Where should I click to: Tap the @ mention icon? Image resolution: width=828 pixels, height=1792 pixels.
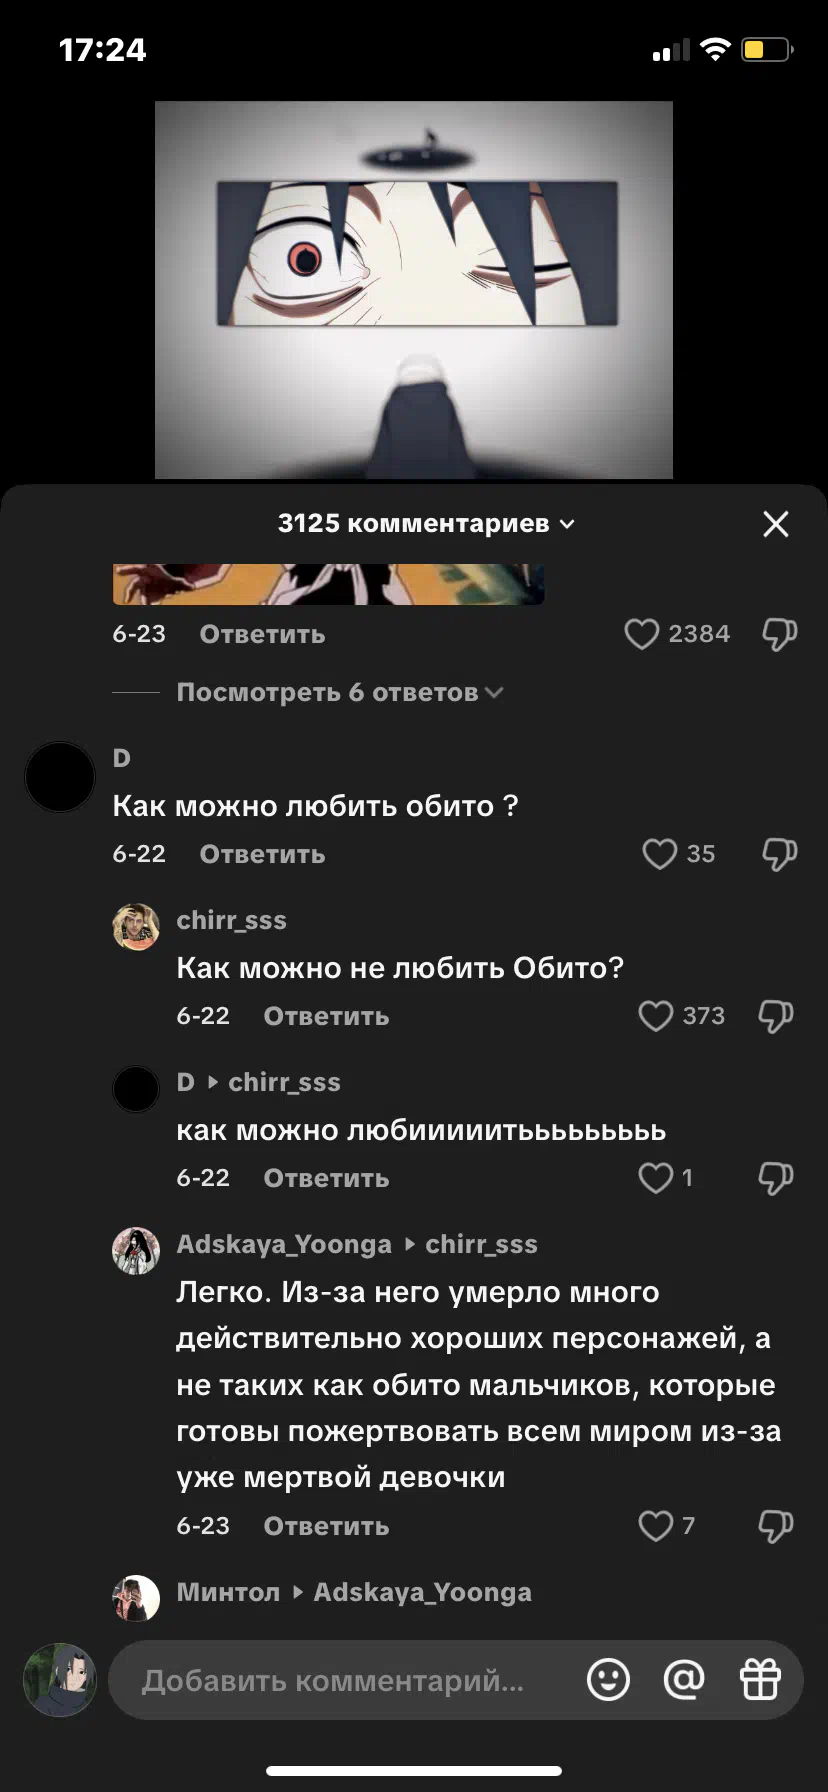(684, 1679)
